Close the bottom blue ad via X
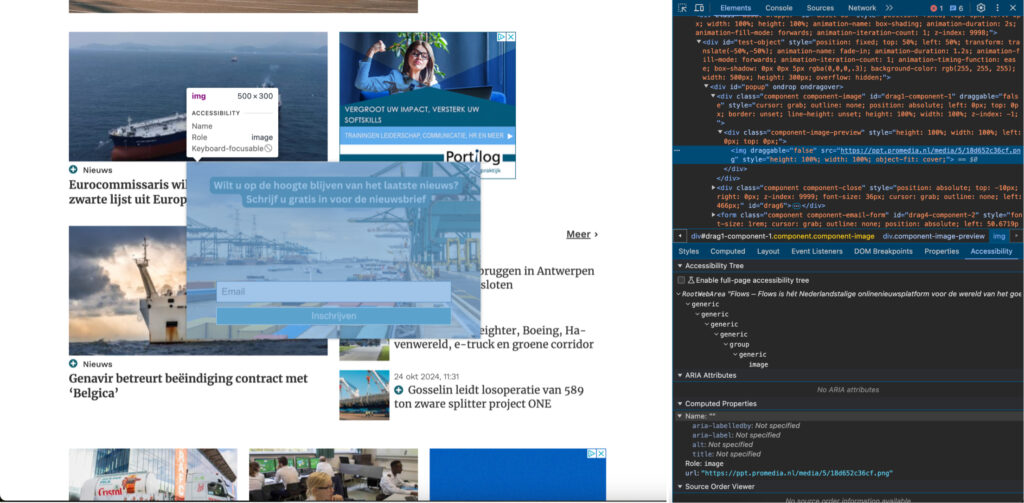 tap(601, 453)
